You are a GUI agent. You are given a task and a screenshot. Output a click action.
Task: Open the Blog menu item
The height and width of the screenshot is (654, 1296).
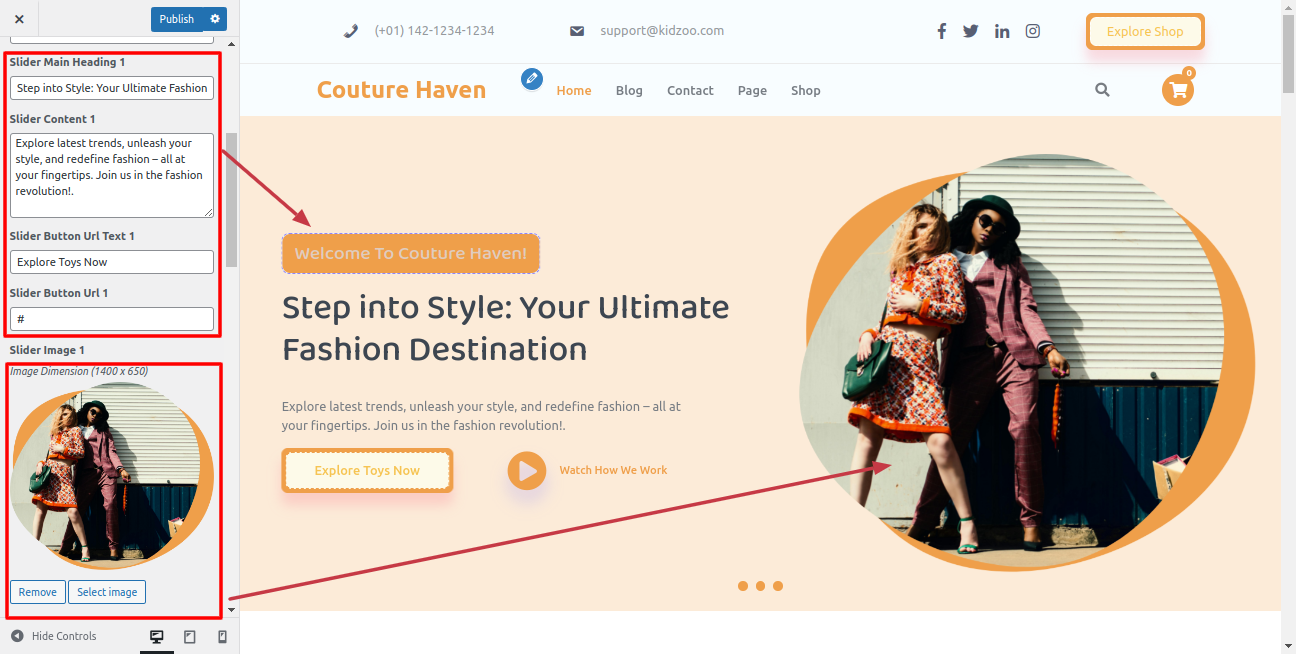pyautogui.click(x=629, y=91)
